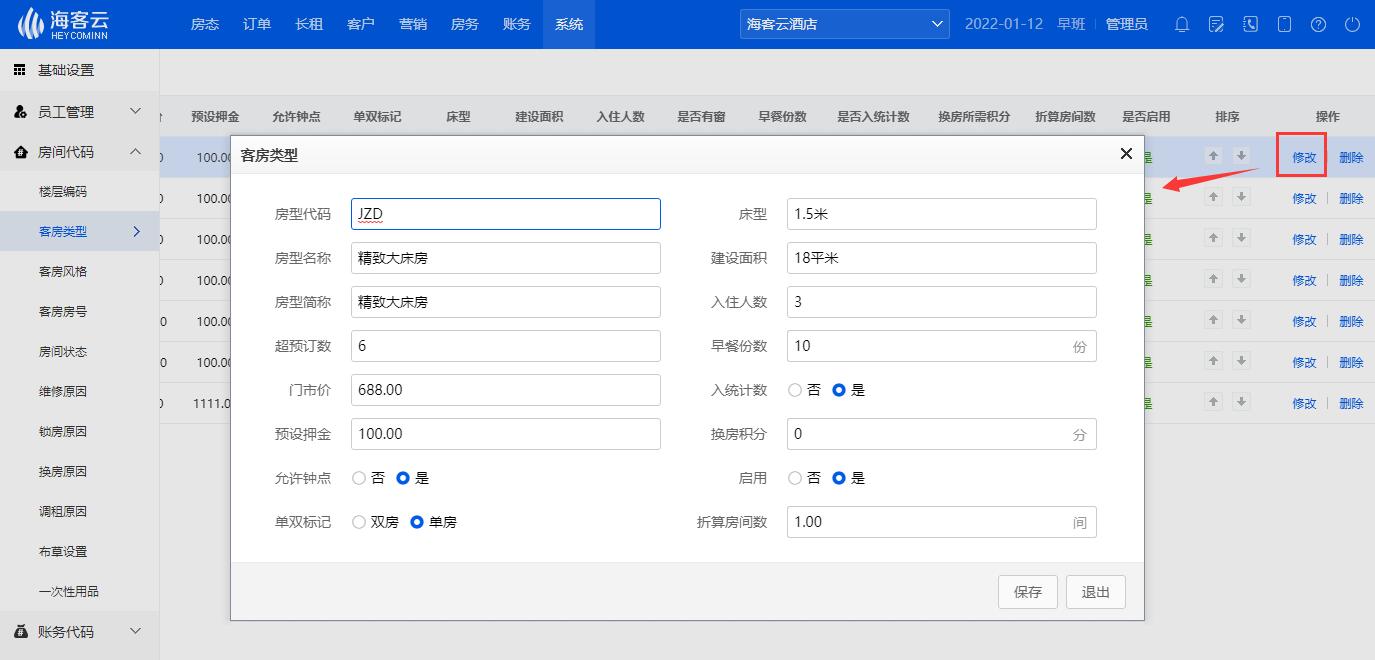Image resolution: width=1375 pixels, height=660 pixels.
Task: Open the 客户 top menu
Action: coord(361,24)
